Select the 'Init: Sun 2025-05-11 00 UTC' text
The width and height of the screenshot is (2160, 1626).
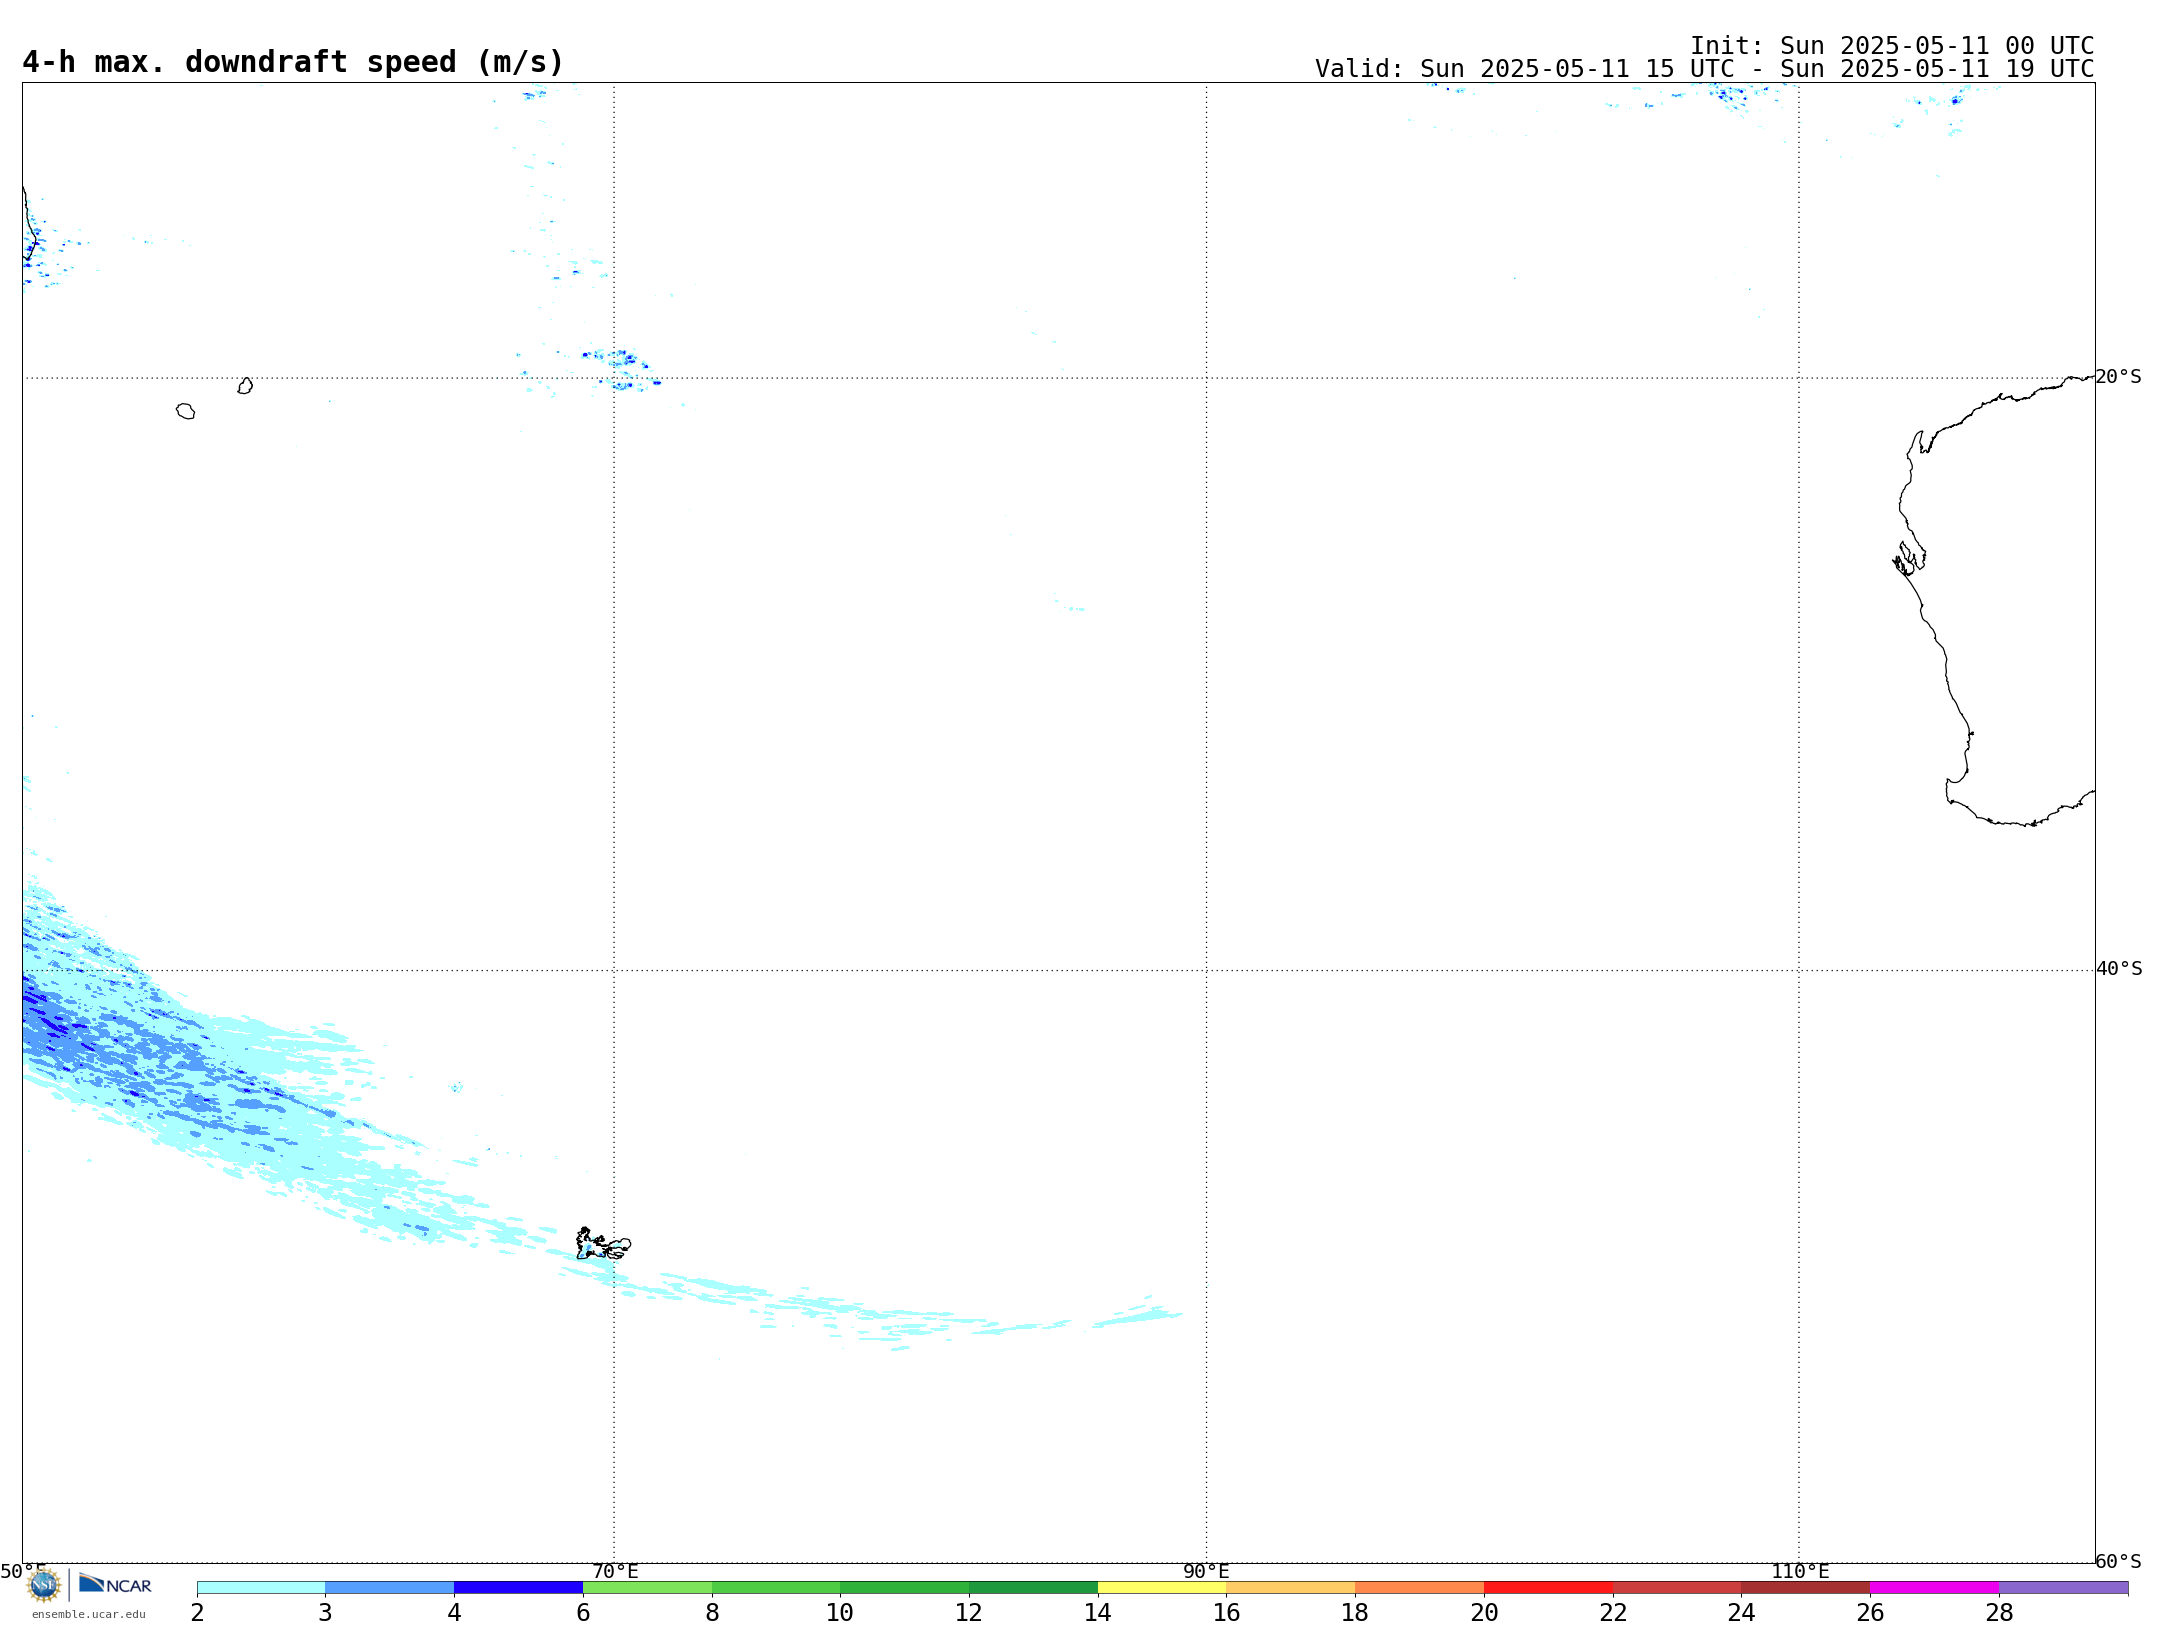point(1892,46)
